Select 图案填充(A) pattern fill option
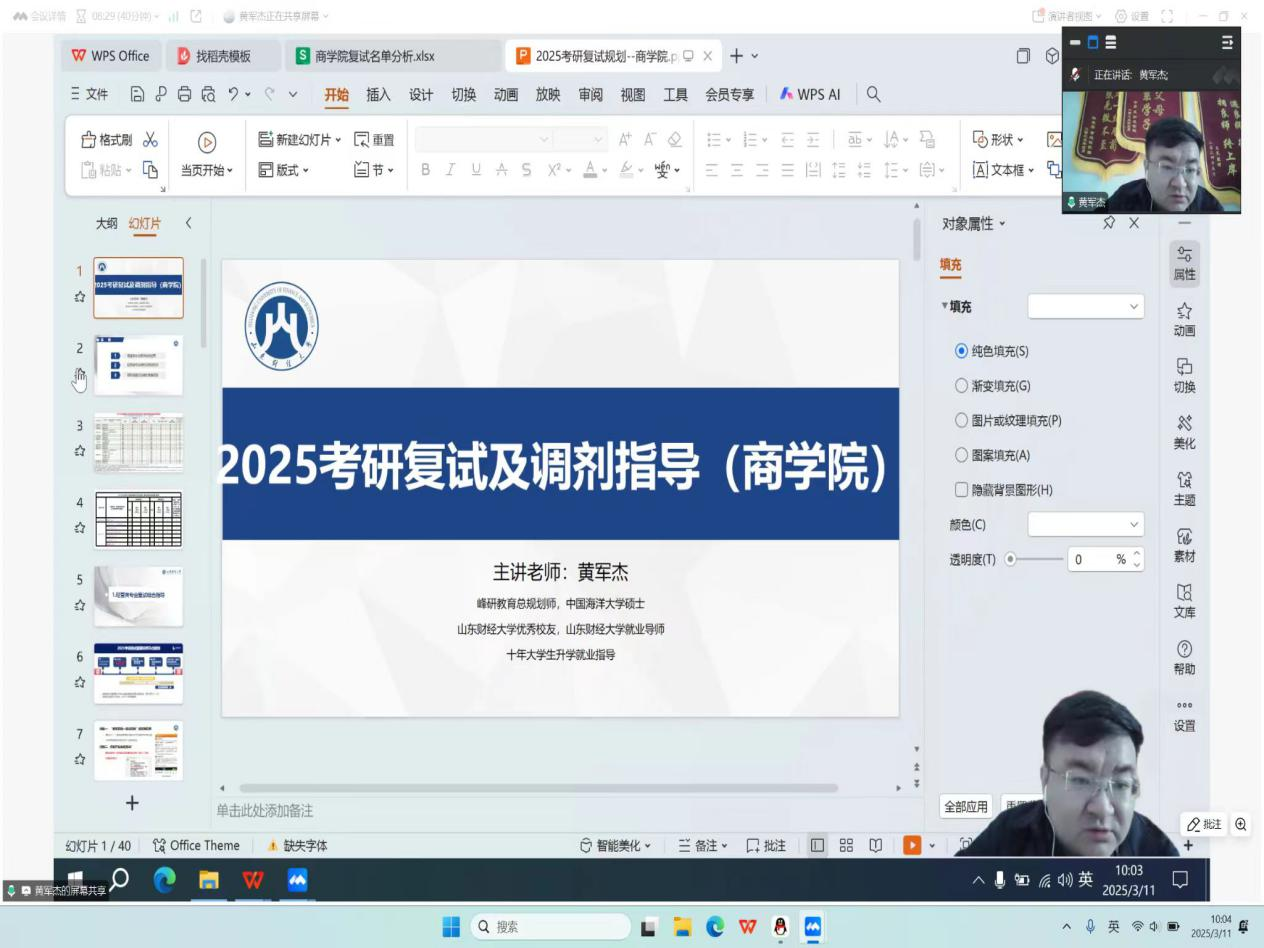The height and width of the screenshot is (948, 1264). tap(992, 455)
